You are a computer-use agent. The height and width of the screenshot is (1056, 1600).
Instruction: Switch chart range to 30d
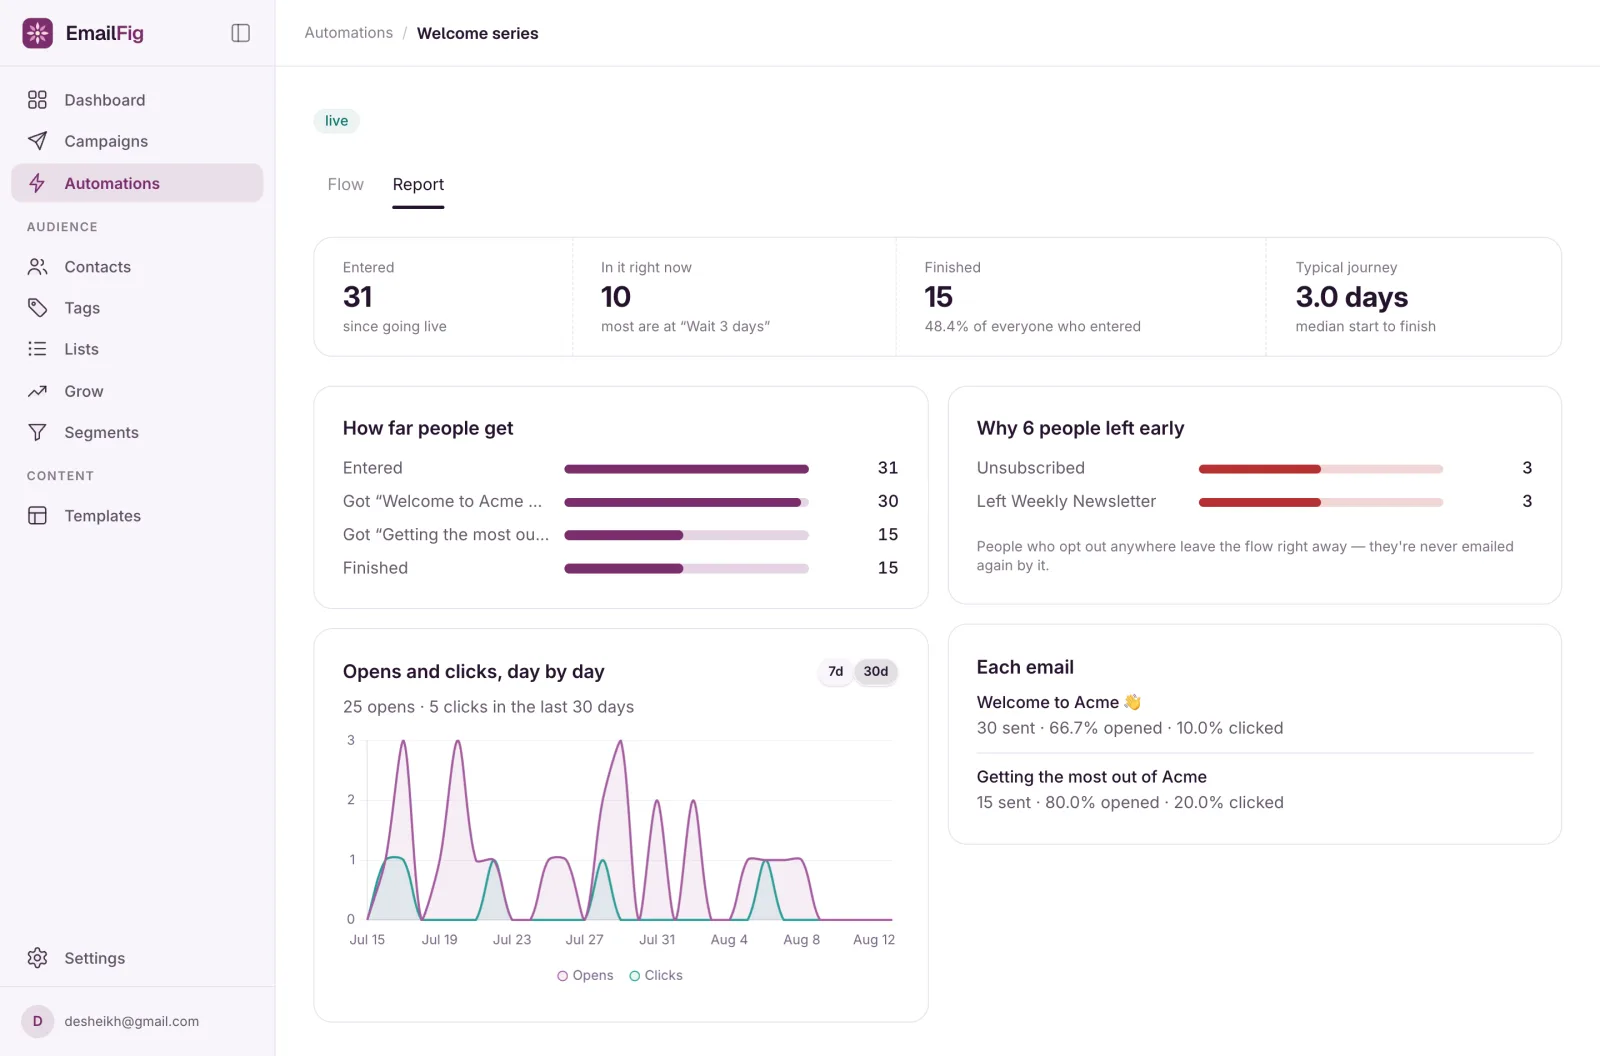[876, 672]
